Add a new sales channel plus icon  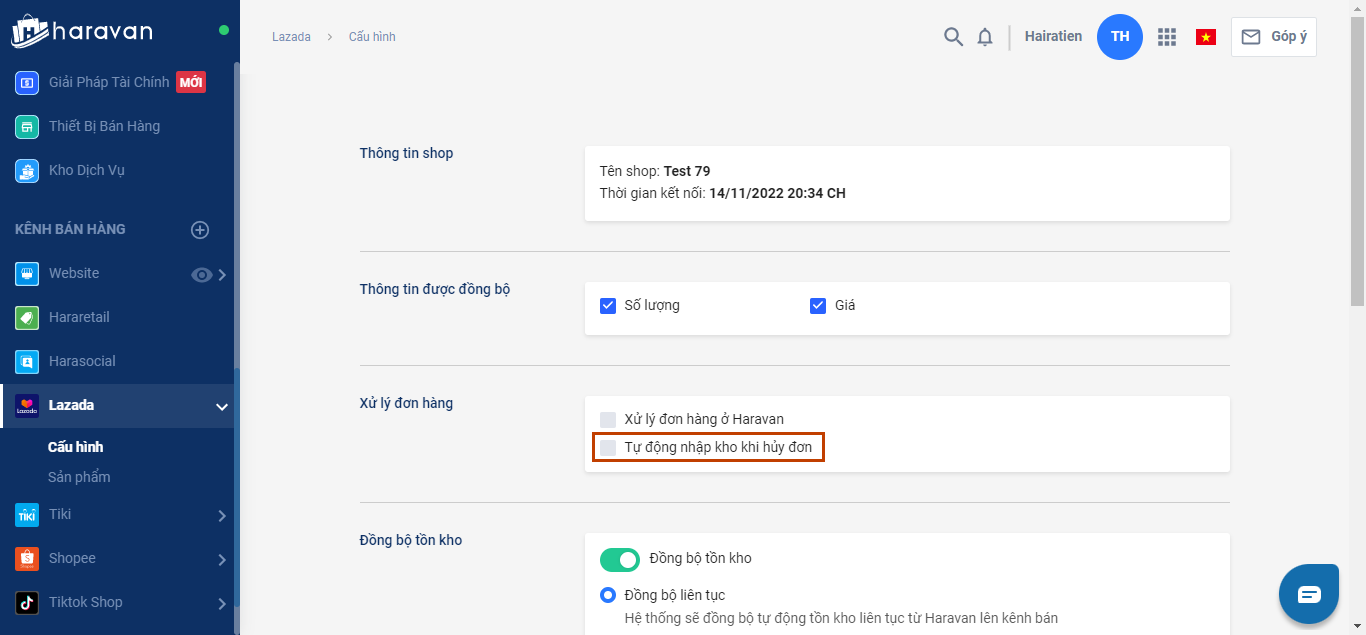click(200, 230)
